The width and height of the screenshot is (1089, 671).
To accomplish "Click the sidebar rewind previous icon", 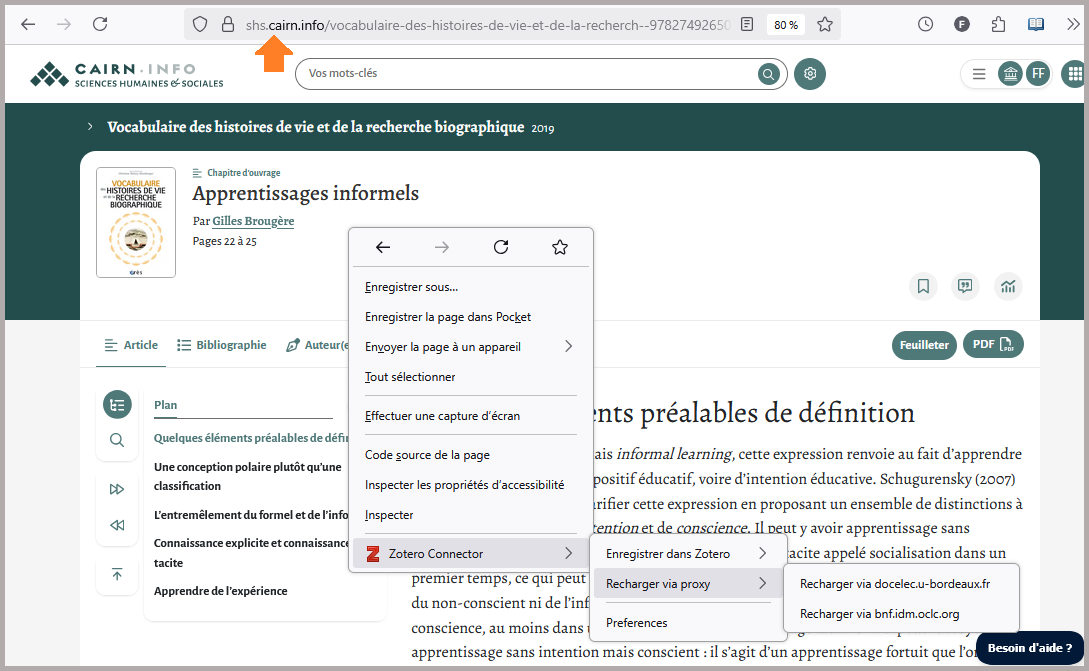I will (117, 525).
